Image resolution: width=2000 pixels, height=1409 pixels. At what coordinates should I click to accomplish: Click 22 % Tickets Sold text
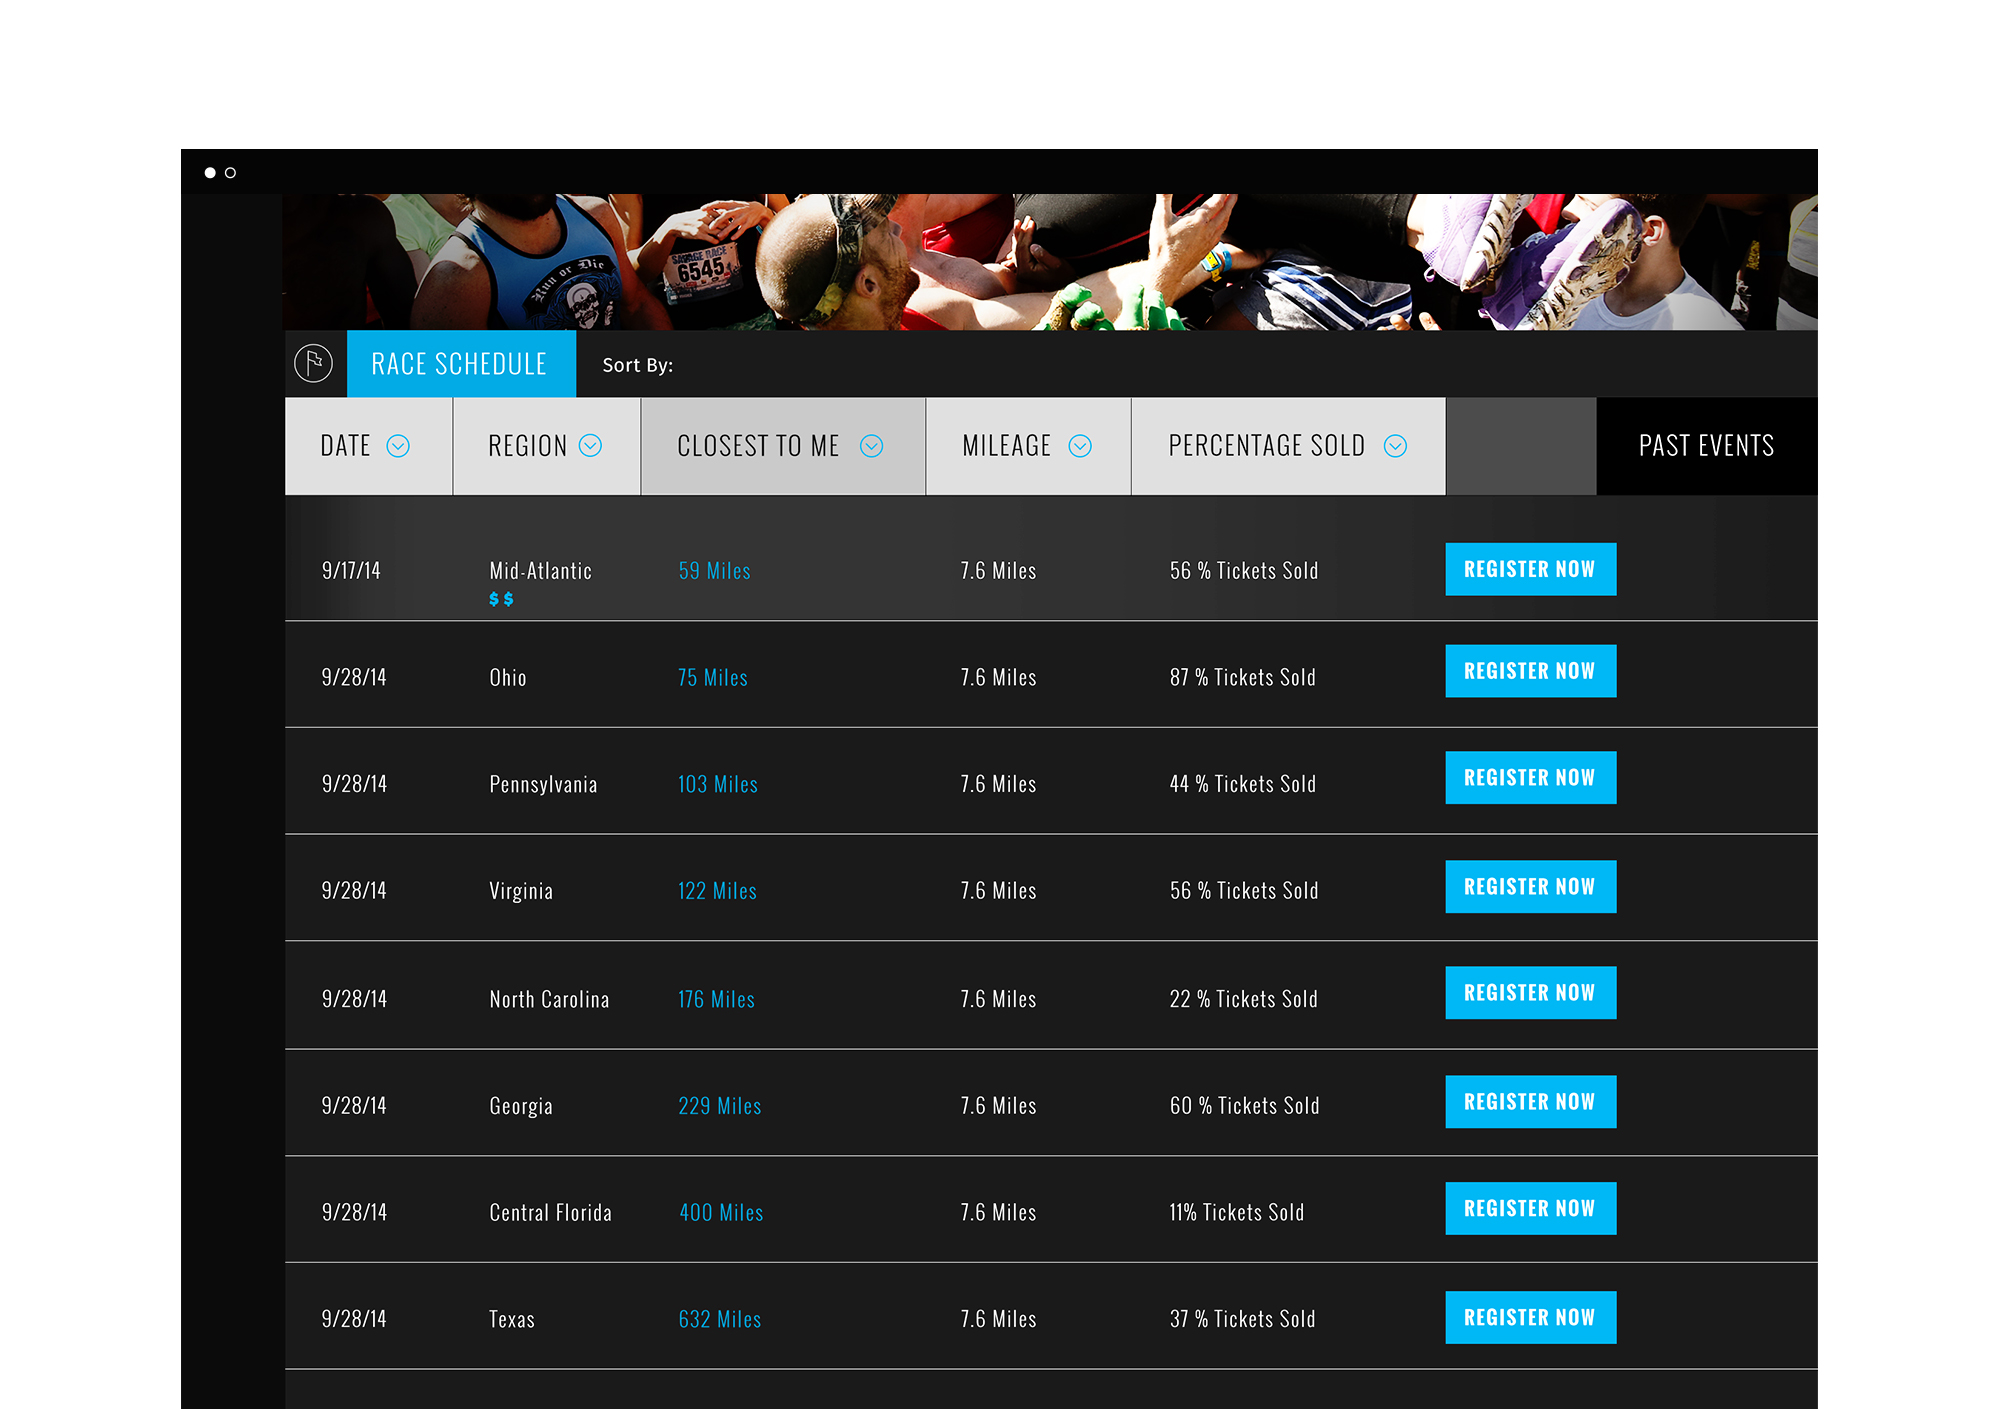(x=1244, y=999)
